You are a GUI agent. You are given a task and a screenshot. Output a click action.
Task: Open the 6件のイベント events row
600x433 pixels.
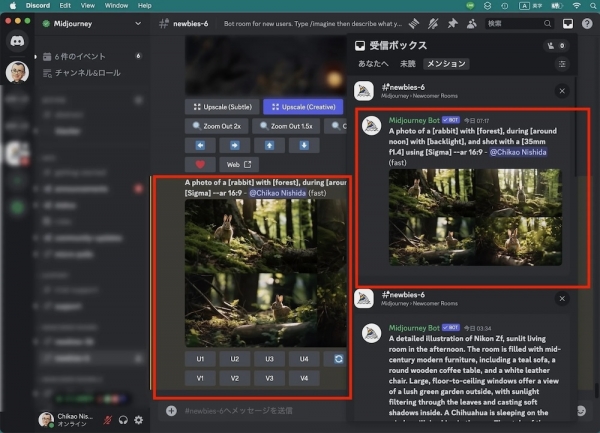pyautogui.click(x=93, y=56)
